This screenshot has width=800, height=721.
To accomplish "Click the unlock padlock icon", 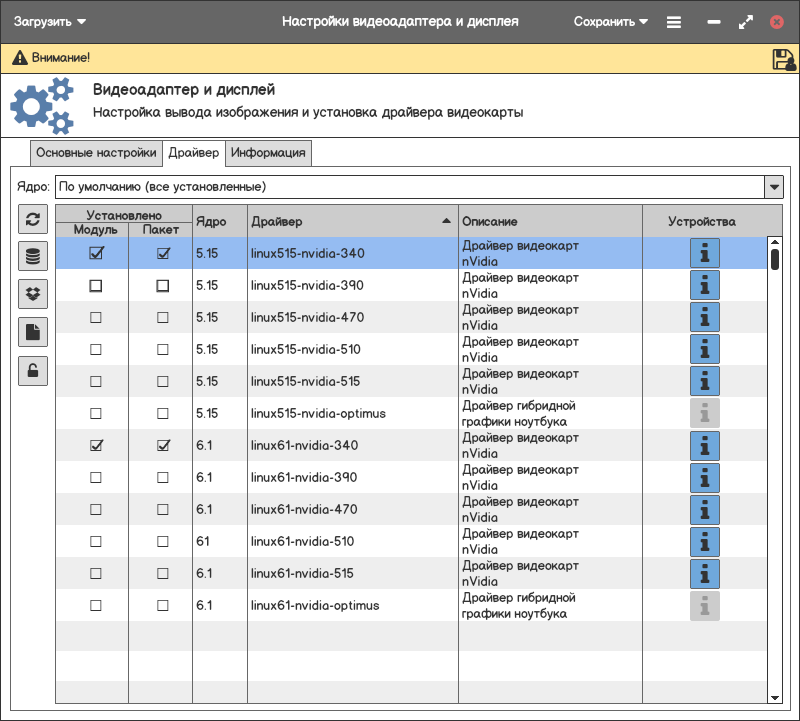I will [33, 370].
